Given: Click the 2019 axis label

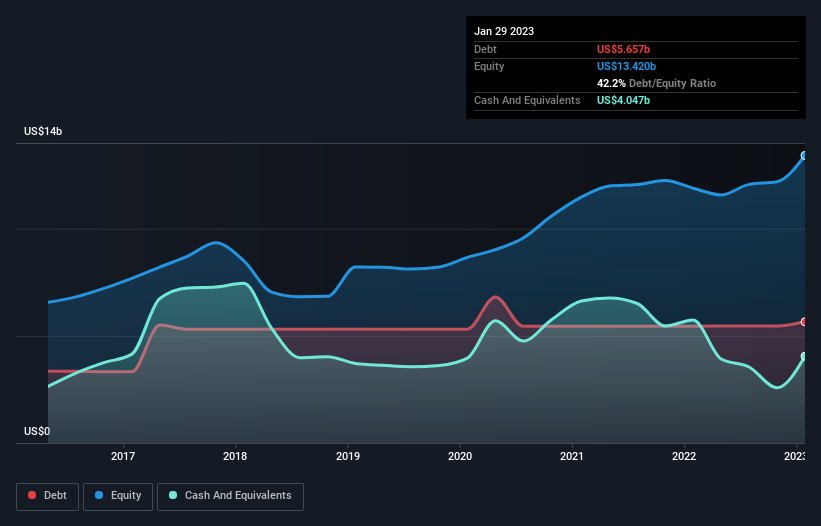Looking at the screenshot, I should click(348, 456).
